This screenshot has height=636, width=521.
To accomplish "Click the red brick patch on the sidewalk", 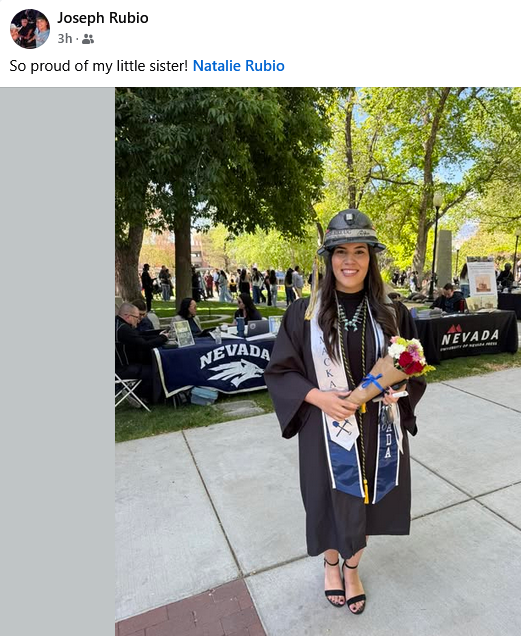I will [191, 609].
